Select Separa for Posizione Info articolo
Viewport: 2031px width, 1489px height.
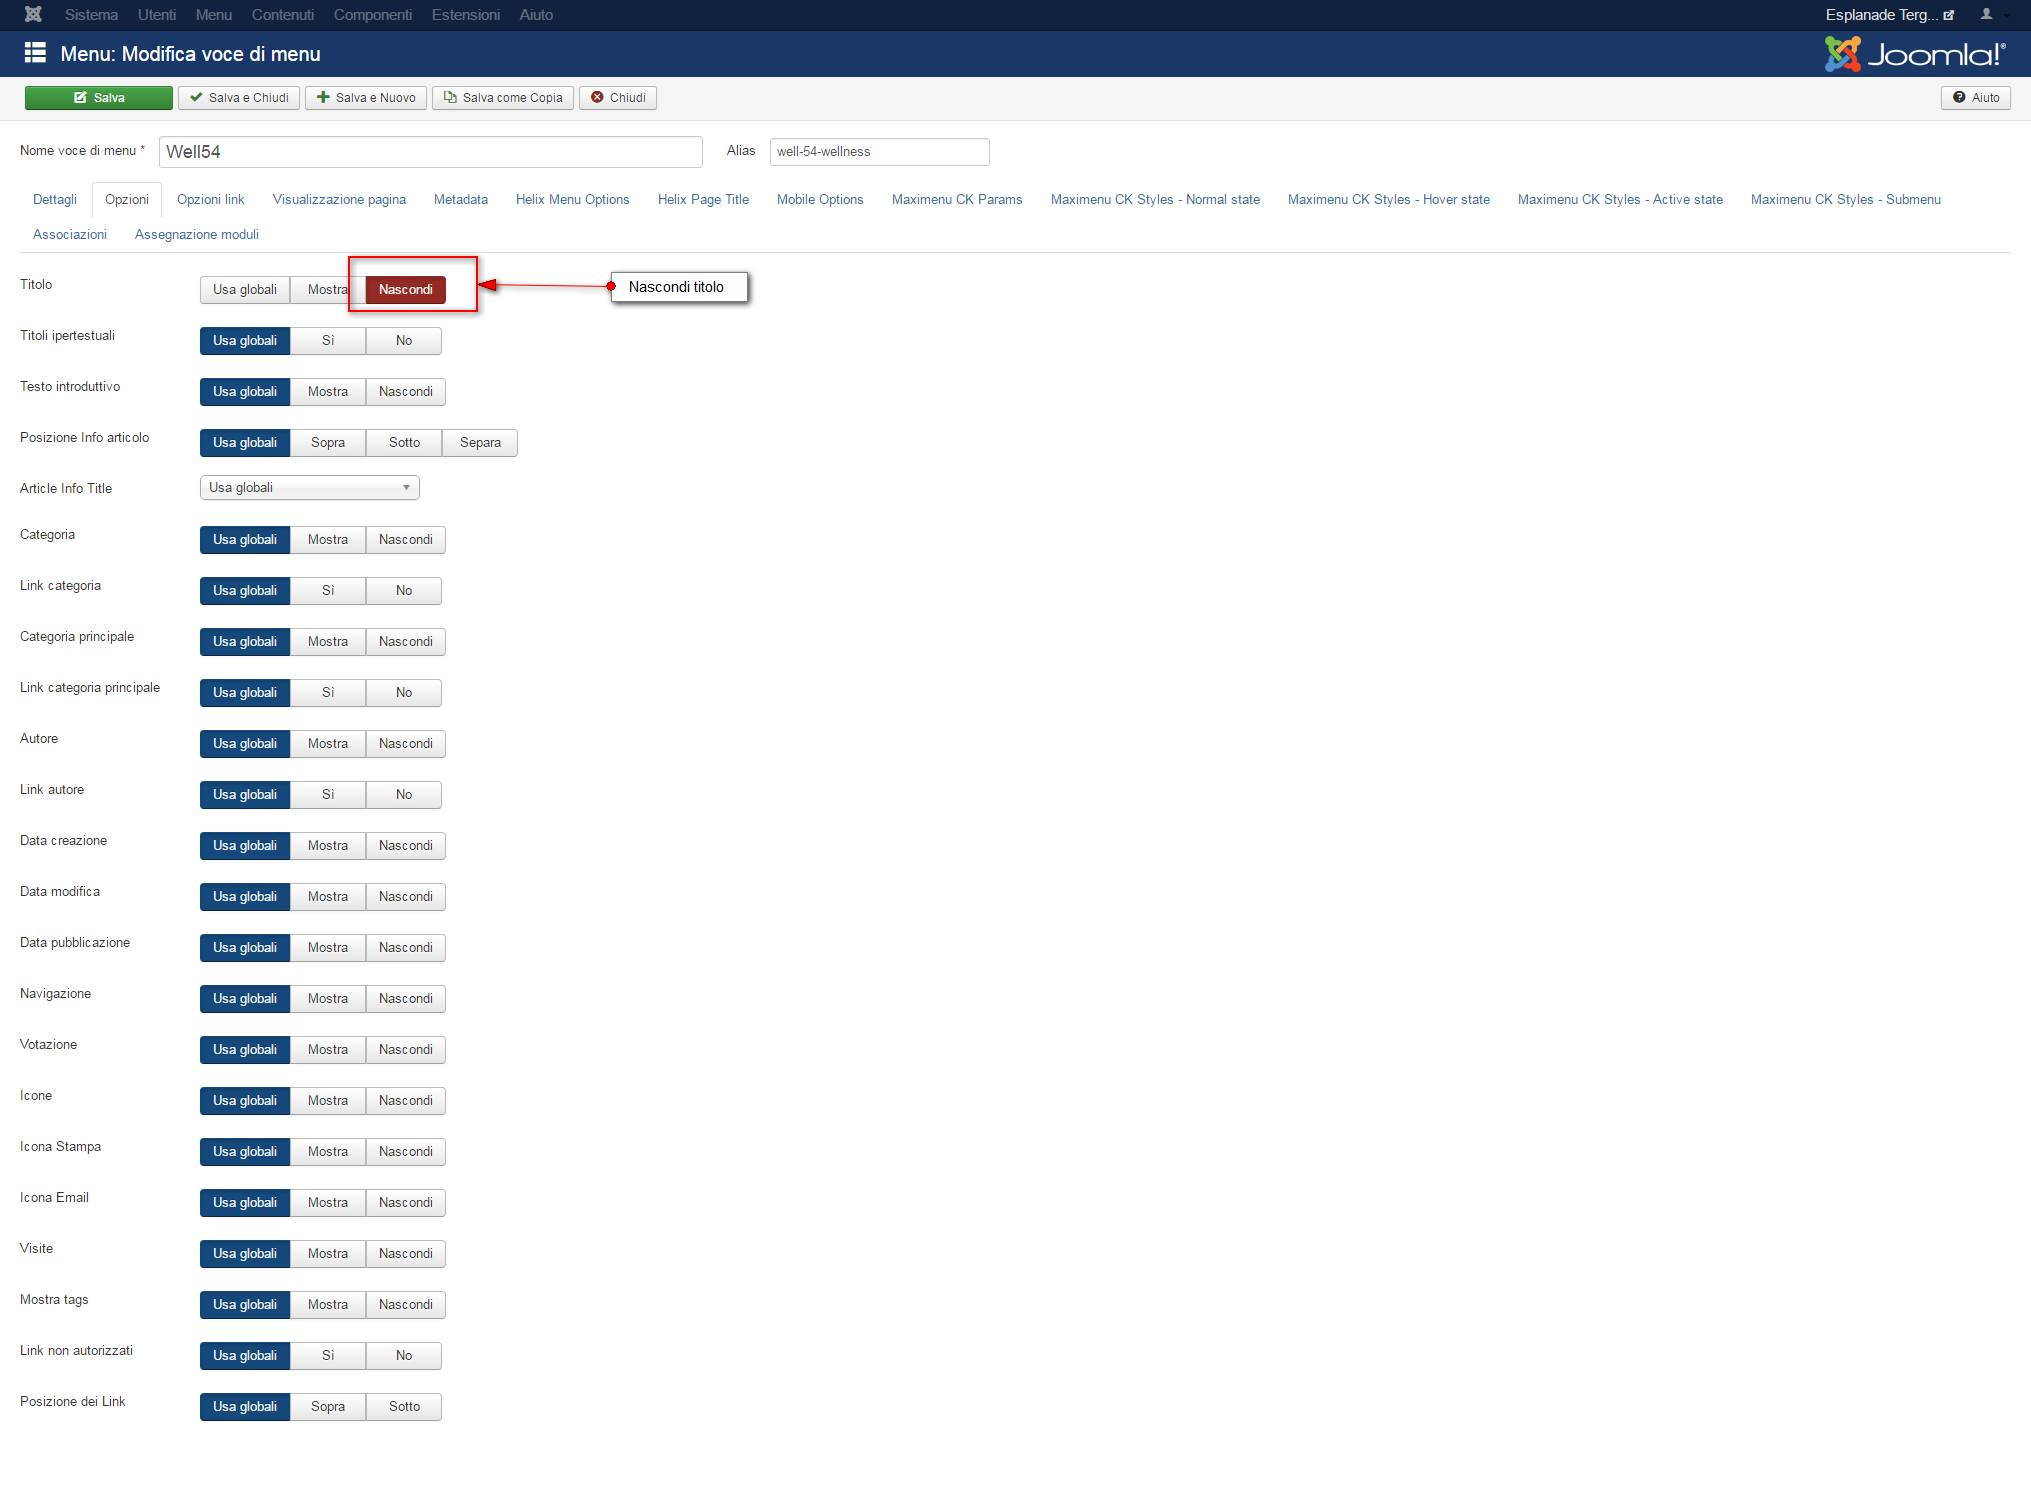[480, 442]
